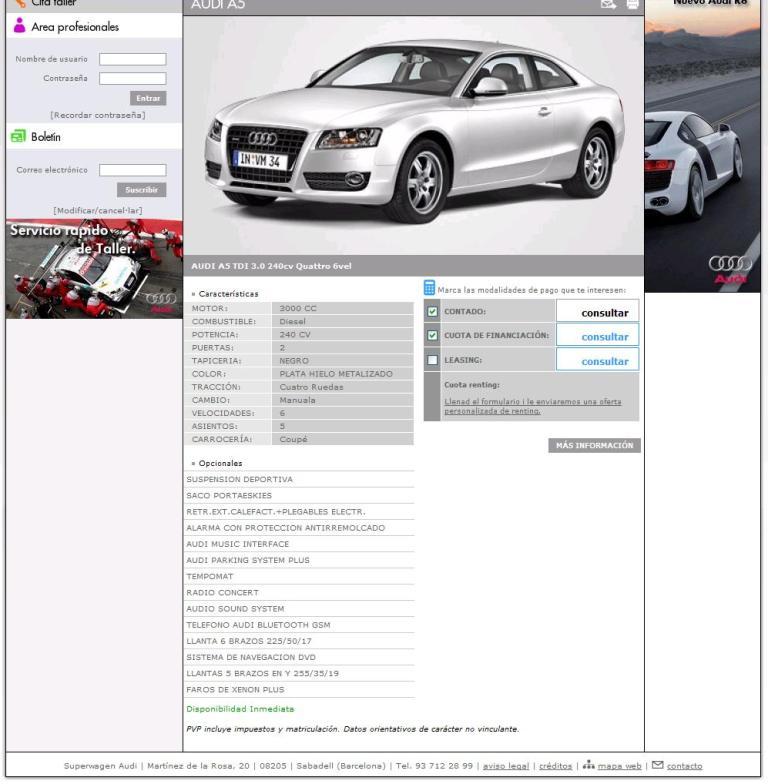Click the AUDI MUSIC INTERFACE row

point(299,544)
